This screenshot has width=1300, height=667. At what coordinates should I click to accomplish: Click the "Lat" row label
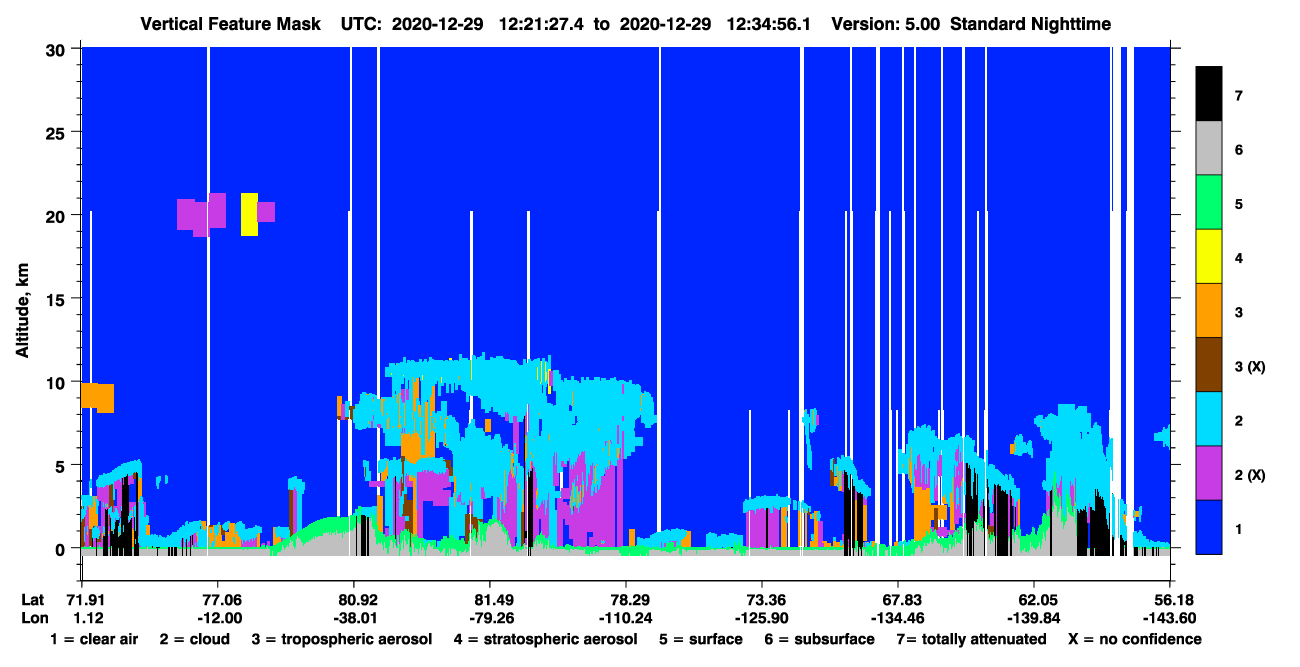[31, 600]
